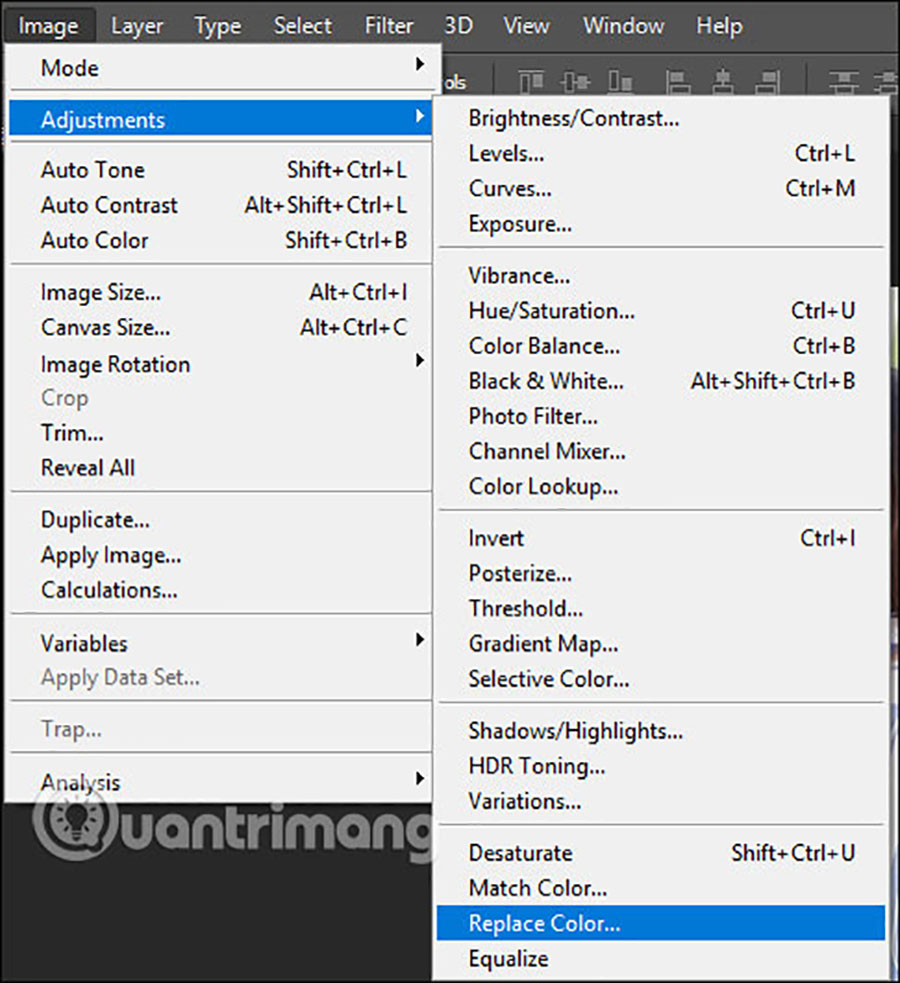Click the Distribute Top Edges icon

point(842,80)
